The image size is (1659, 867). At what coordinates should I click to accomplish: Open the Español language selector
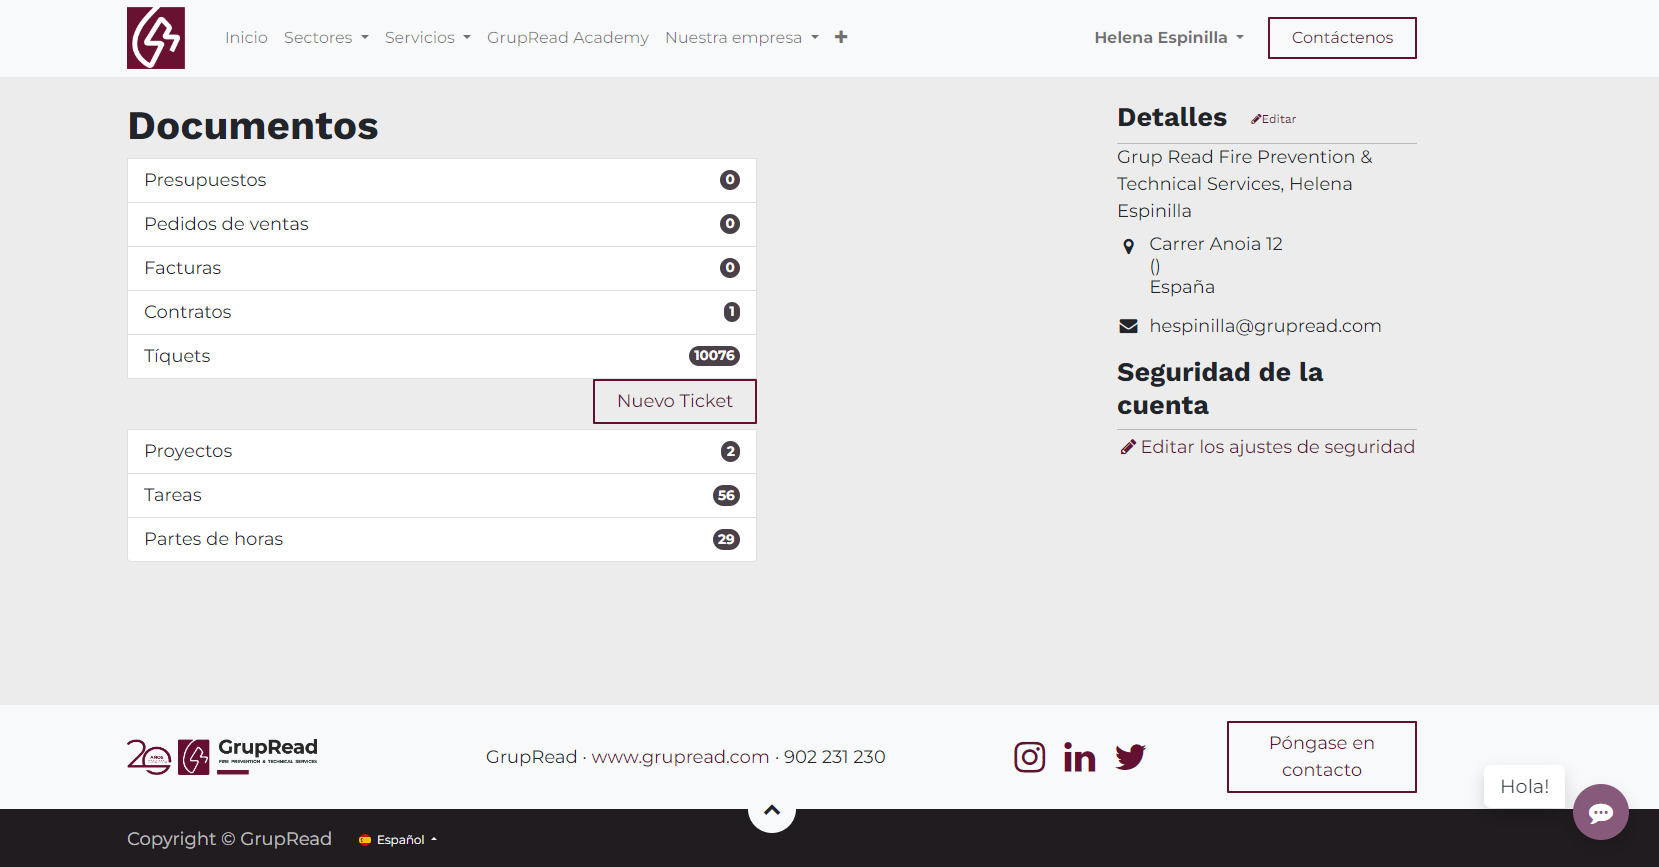click(x=398, y=840)
